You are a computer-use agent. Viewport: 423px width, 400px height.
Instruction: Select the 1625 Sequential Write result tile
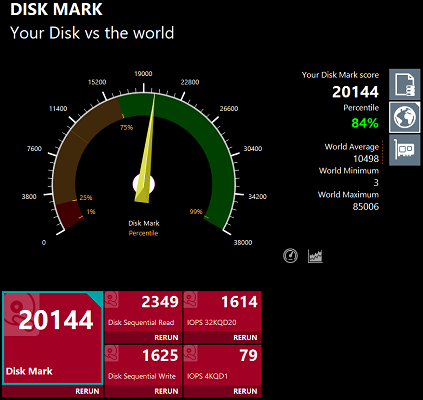pyautogui.click(x=143, y=365)
